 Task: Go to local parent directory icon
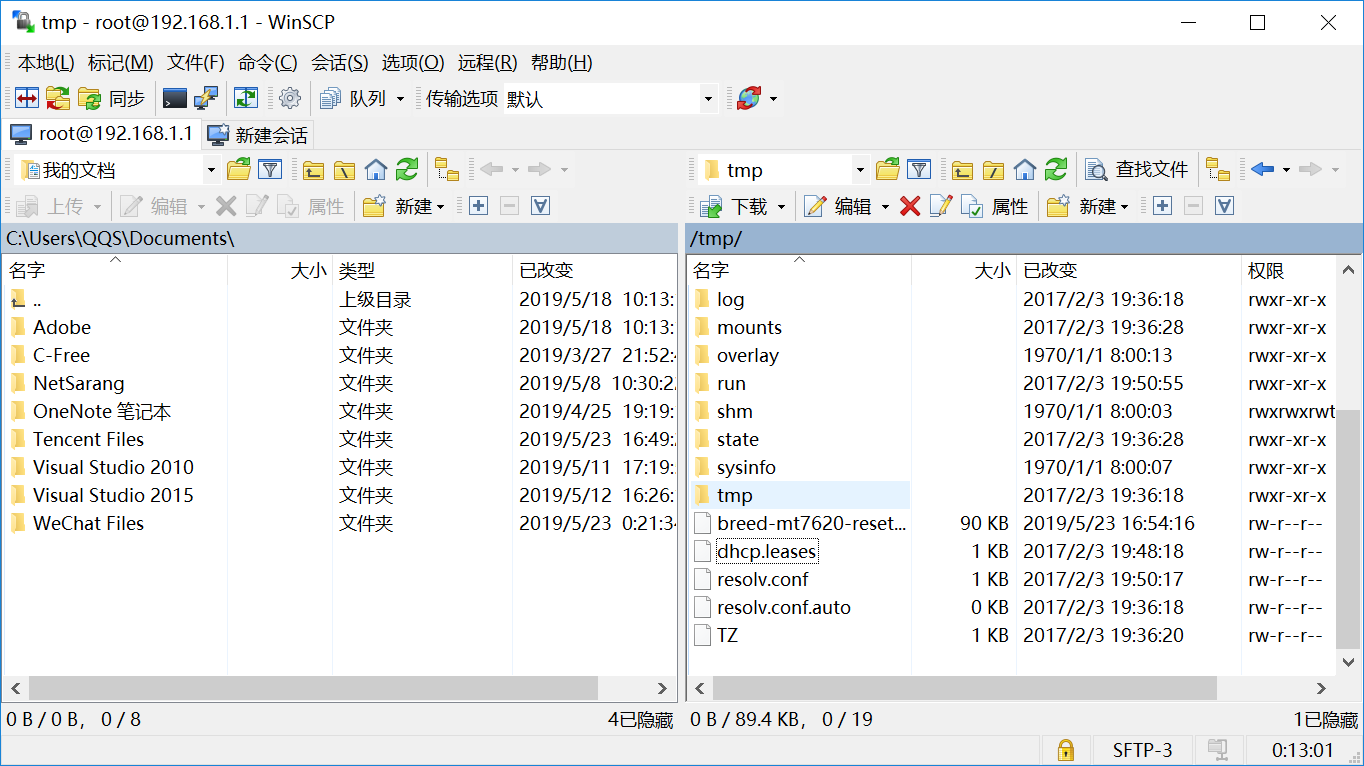(x=314, y=169)
